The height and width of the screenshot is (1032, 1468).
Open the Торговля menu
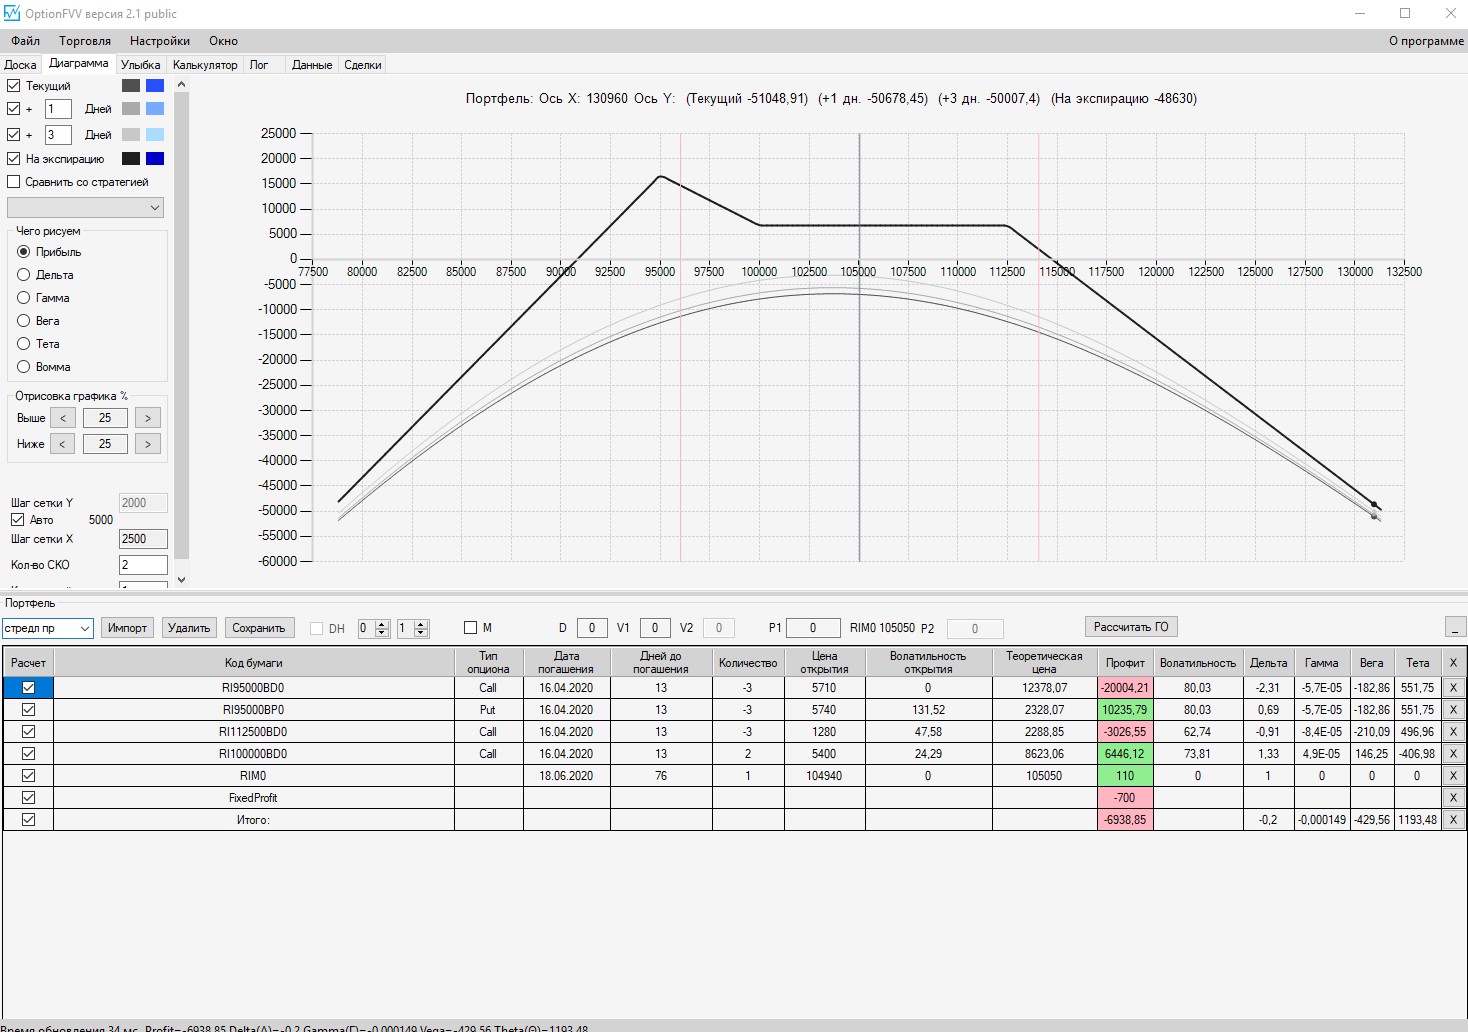[85, 41]
